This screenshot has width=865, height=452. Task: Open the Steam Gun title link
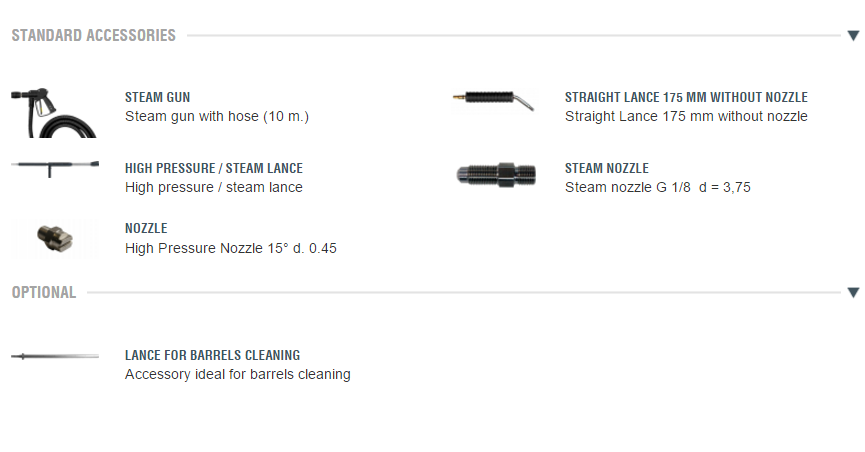(157, 98)
